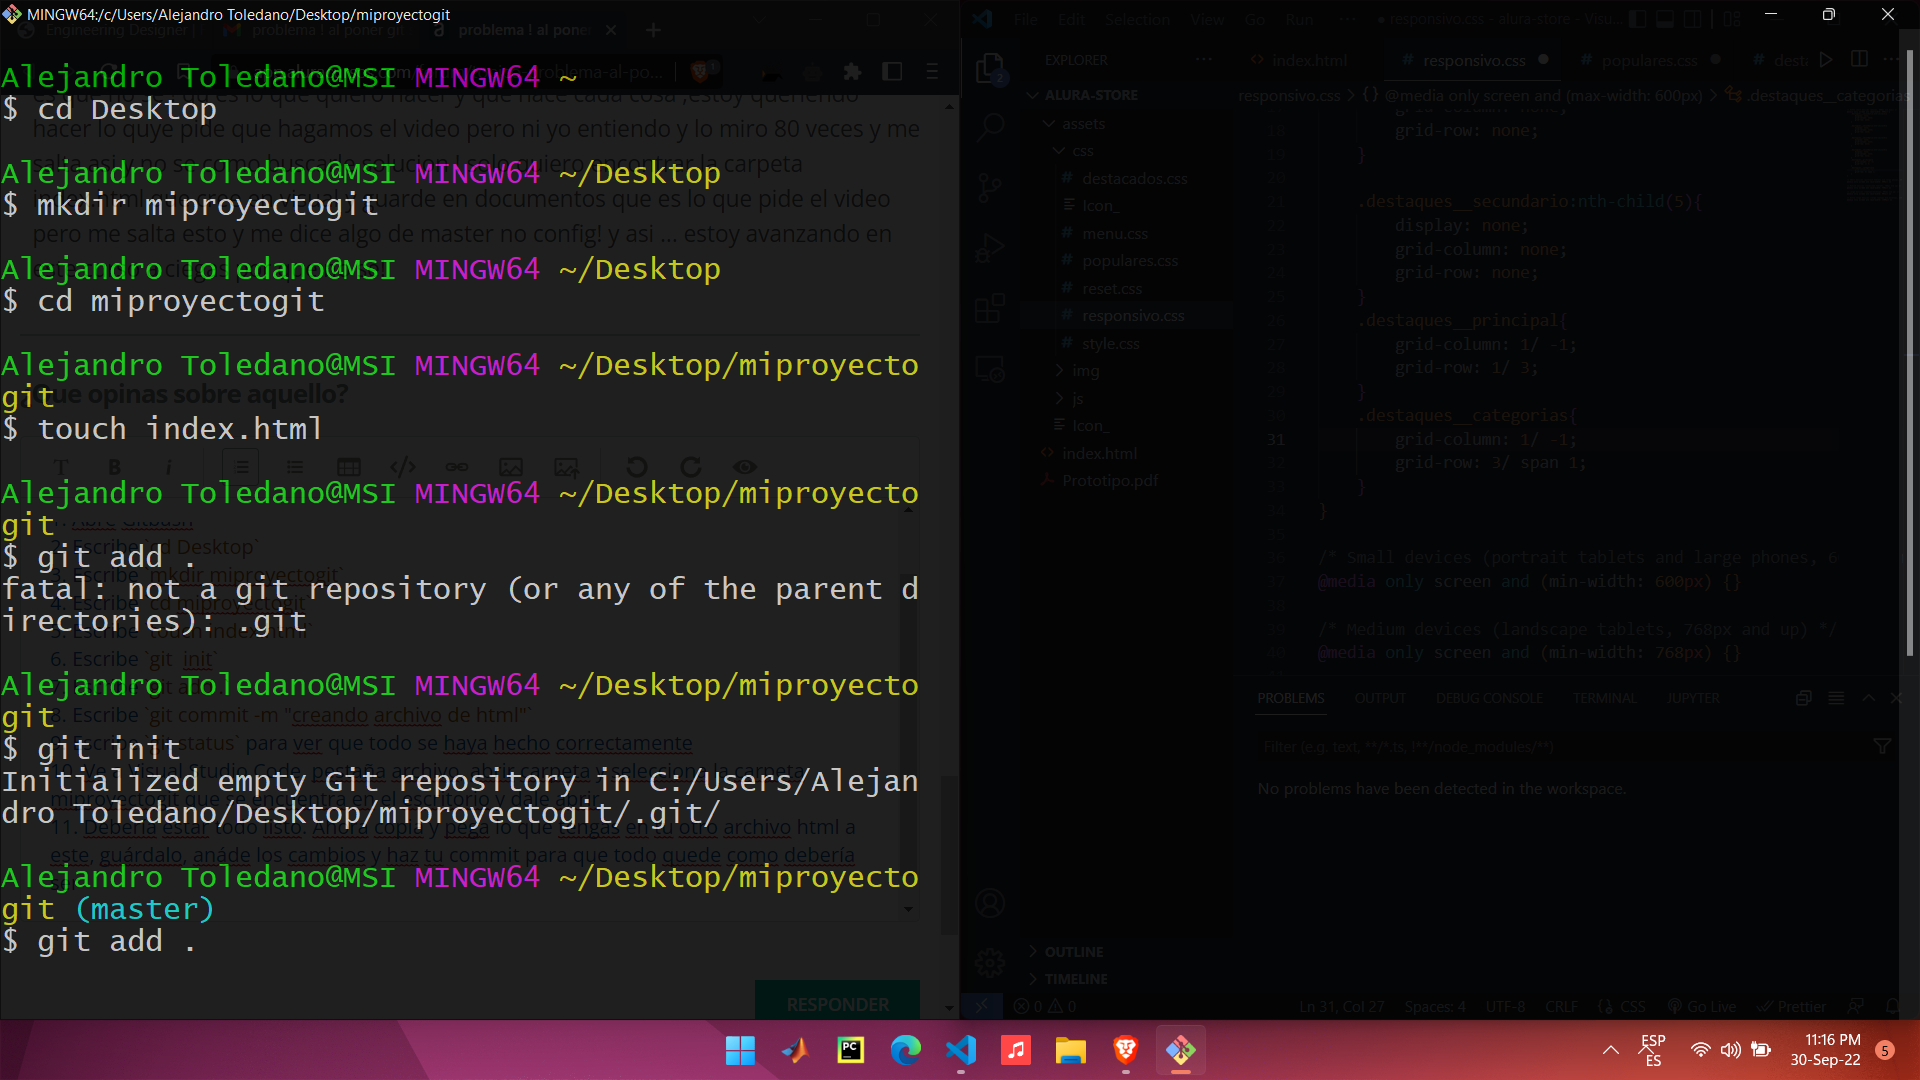Click filter funnel icon in Problems panel
The image size is (1920, 1080).
(1882, 747)
